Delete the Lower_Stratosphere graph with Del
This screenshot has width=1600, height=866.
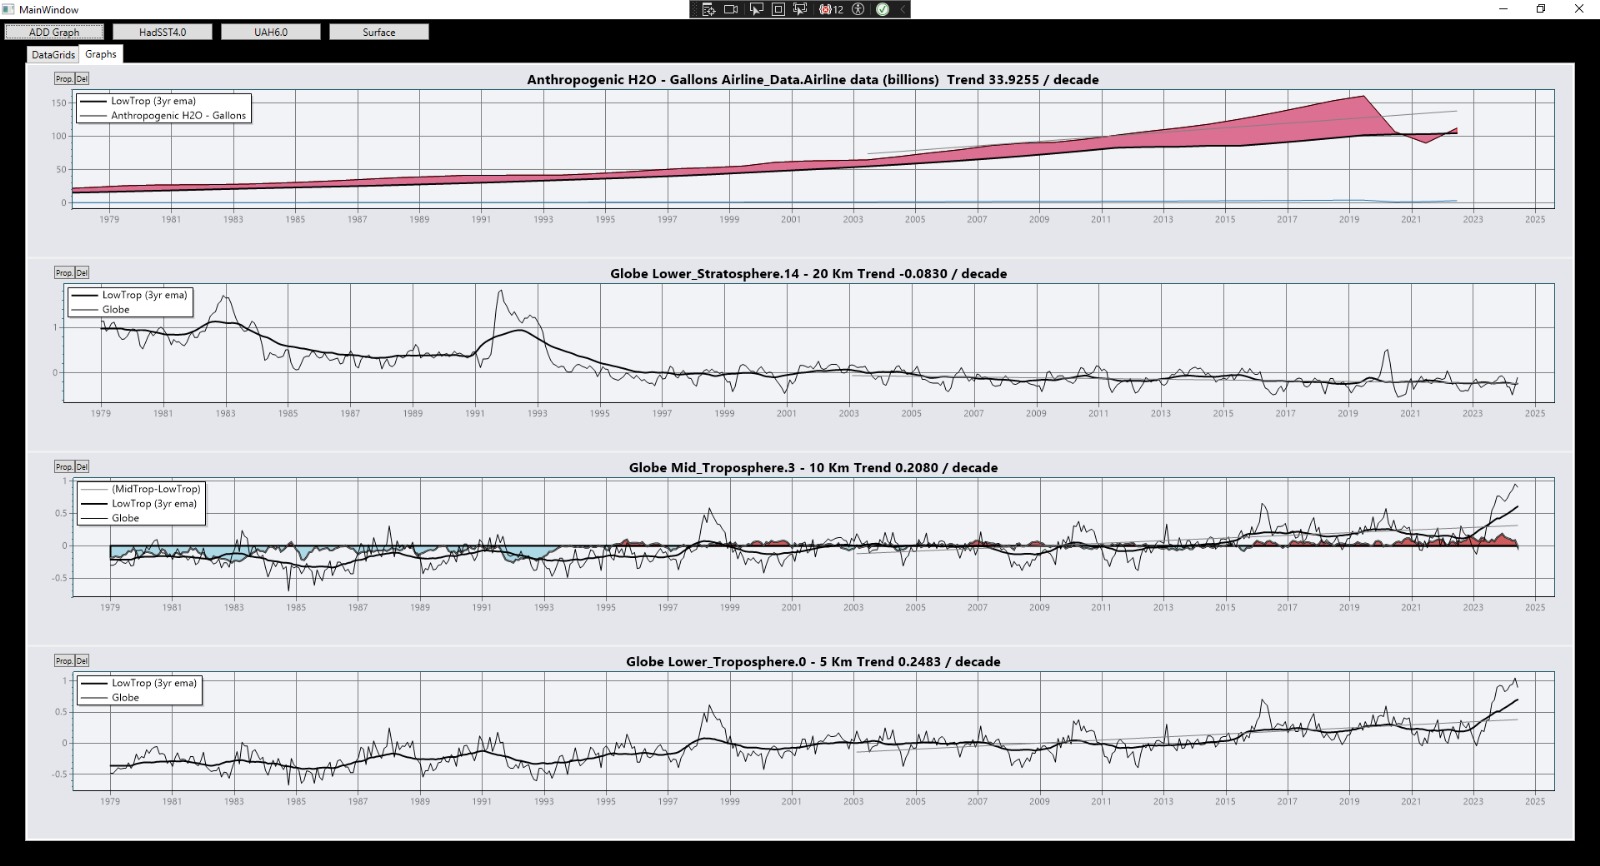click(x=82, y=273)
